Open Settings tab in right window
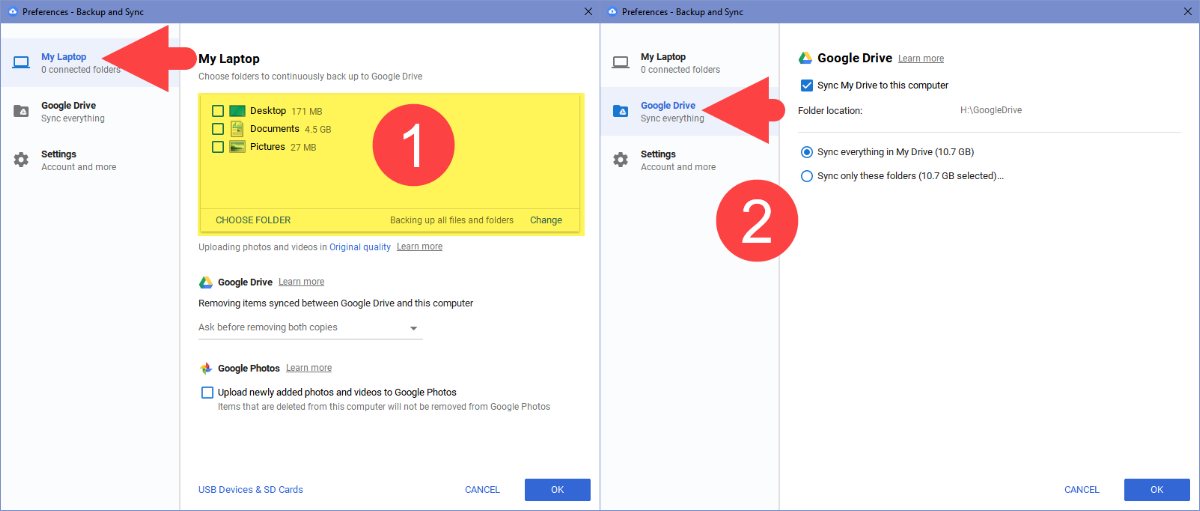This screenshot has width=1200, height=511. (689, 160)
